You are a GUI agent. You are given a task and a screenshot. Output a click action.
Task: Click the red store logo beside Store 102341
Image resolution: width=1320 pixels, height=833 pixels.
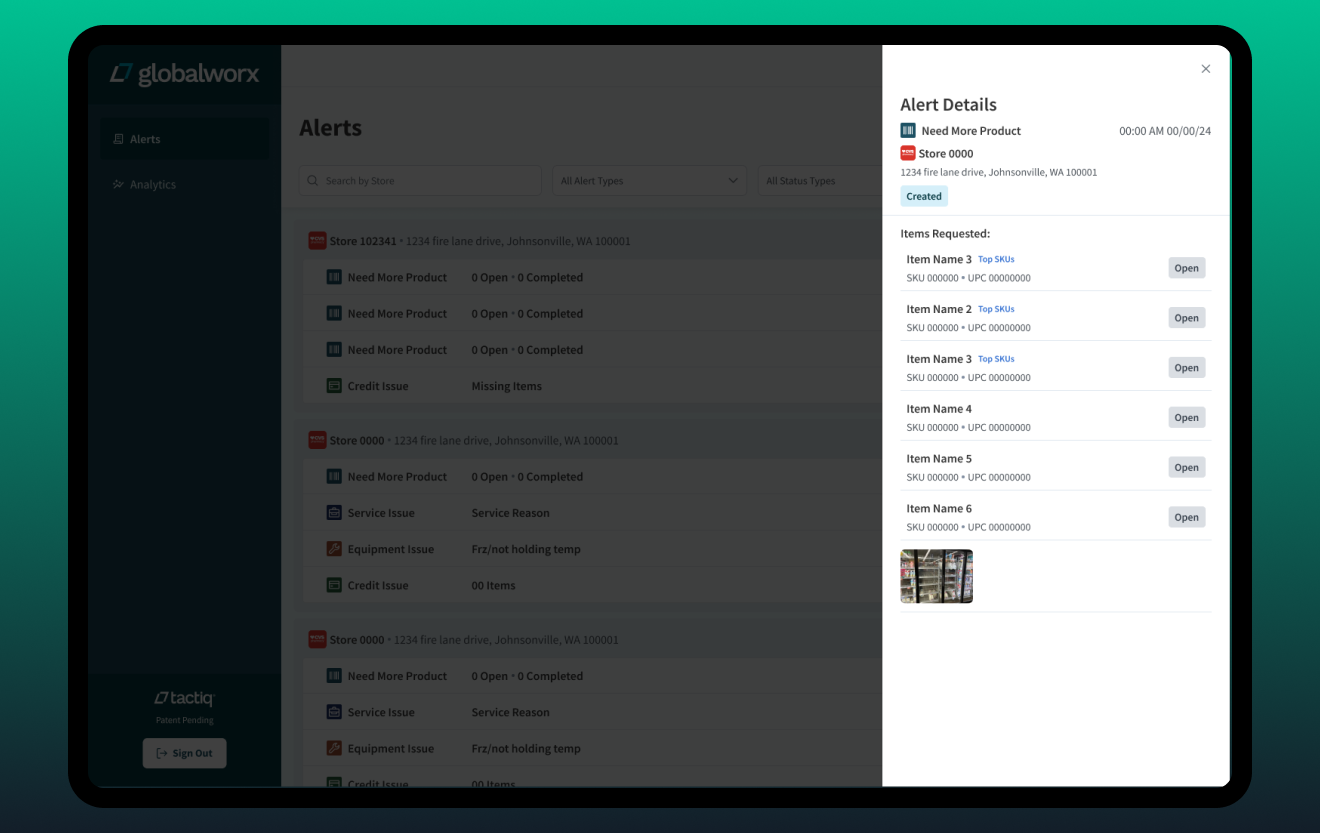pyautogui.click(x=317, y=241)
